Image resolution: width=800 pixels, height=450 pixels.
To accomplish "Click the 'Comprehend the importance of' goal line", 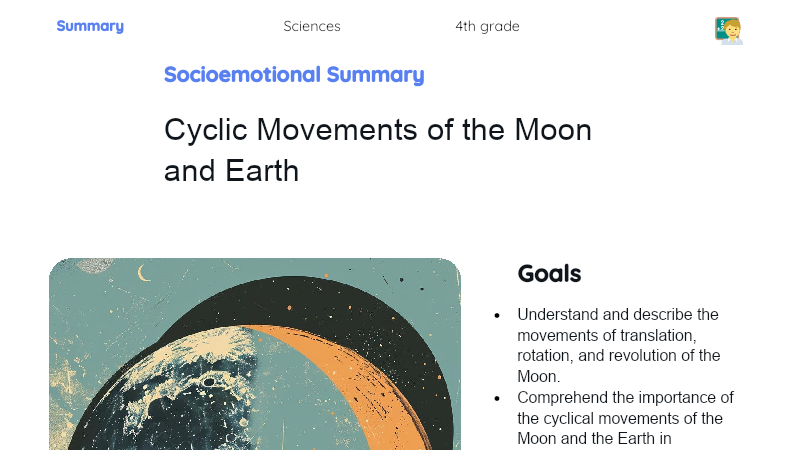I will 626,397.
